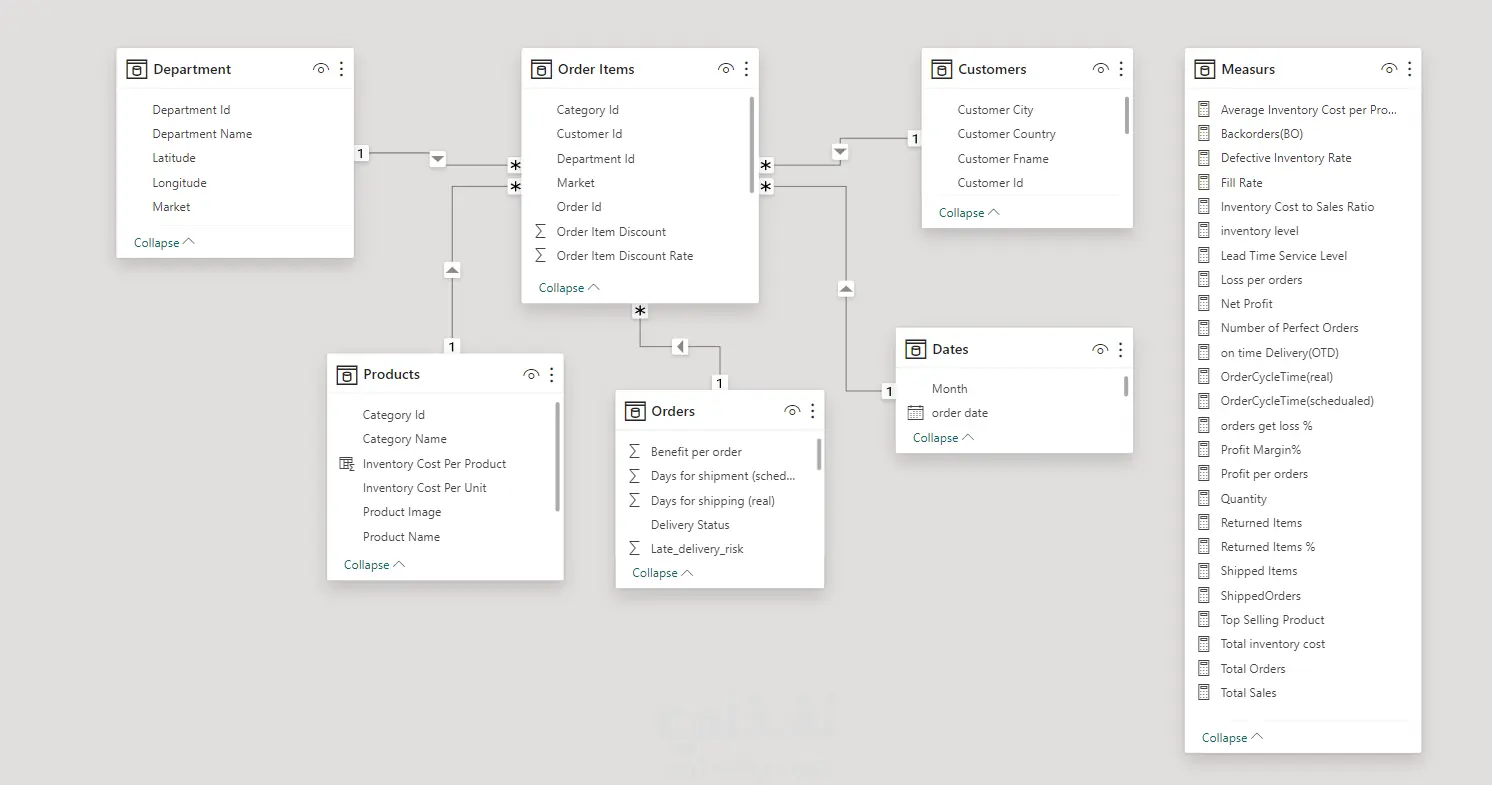This screenshot has height=785, width=1492.
Task: Click the measure icon next to Net Profit
Action: pyautogui.click(x=1204, y=304)
